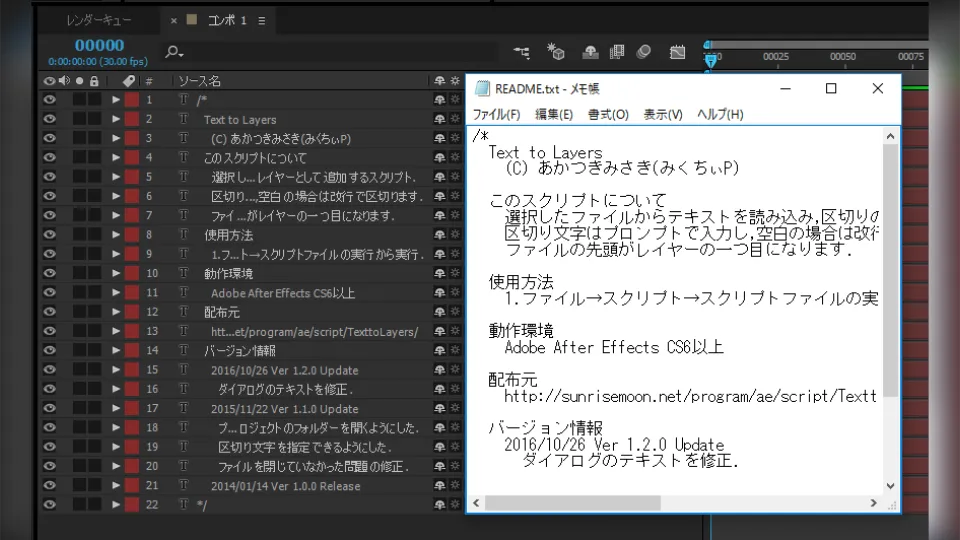Toggle collapse transformations switch for layer 14

(x=455, y=350)
